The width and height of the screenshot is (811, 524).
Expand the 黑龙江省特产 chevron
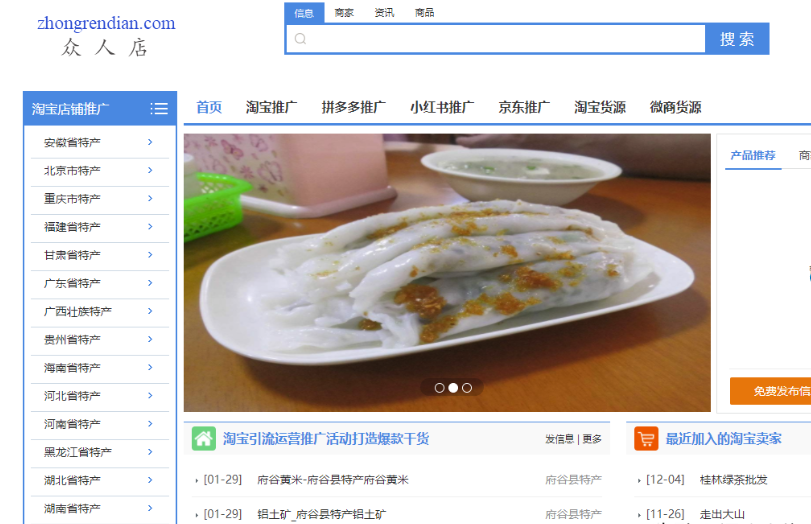(x=150, y=452)
